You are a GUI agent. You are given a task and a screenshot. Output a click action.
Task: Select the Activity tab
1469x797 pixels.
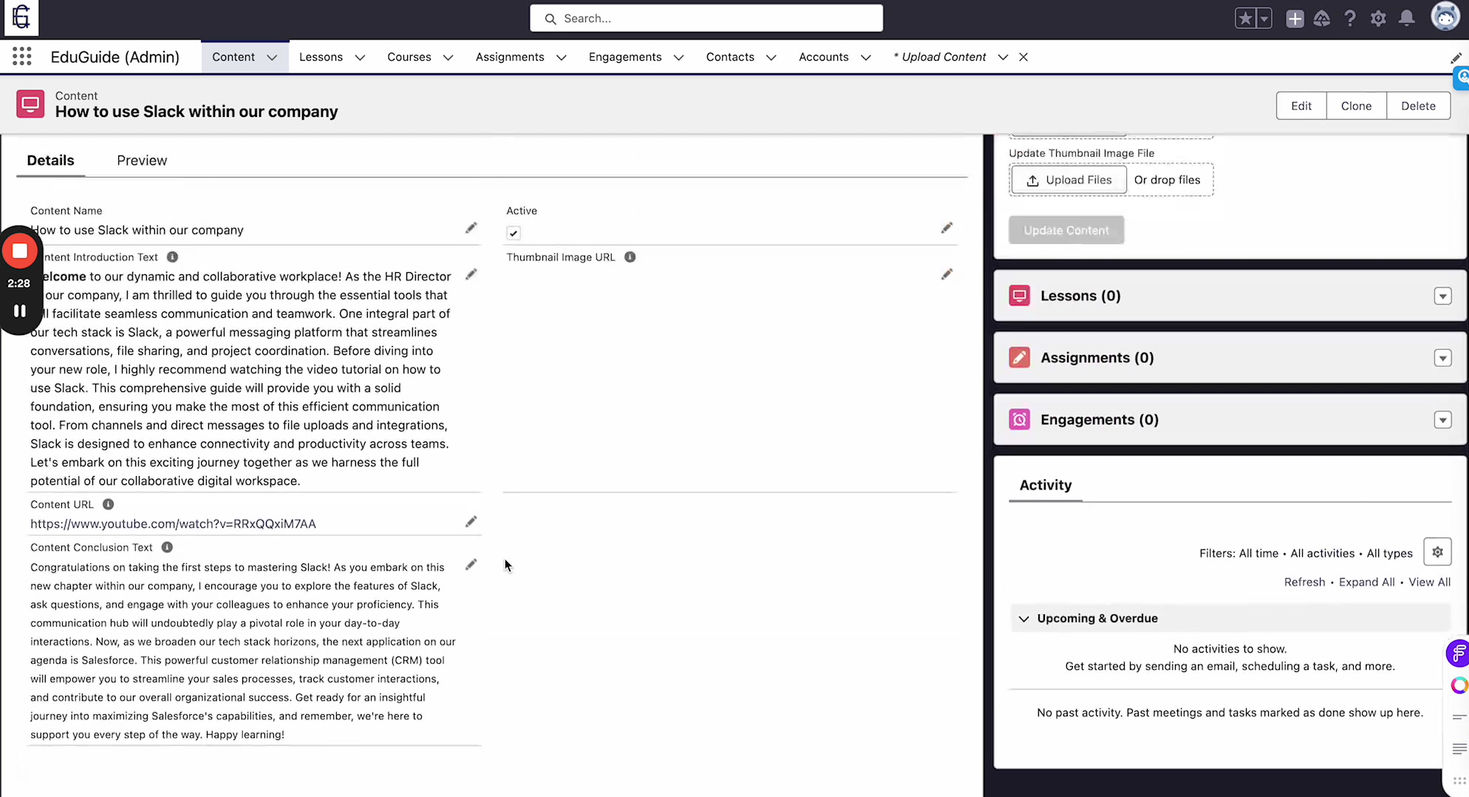[1045, 485]
